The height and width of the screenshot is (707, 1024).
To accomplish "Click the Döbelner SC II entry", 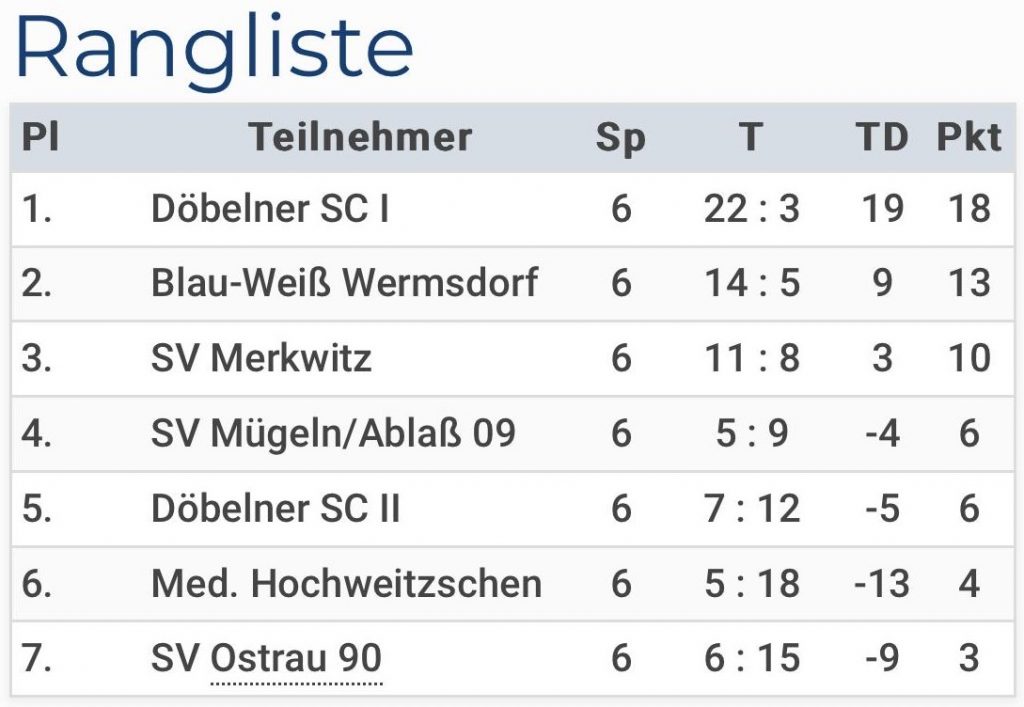I will [275, 508].
